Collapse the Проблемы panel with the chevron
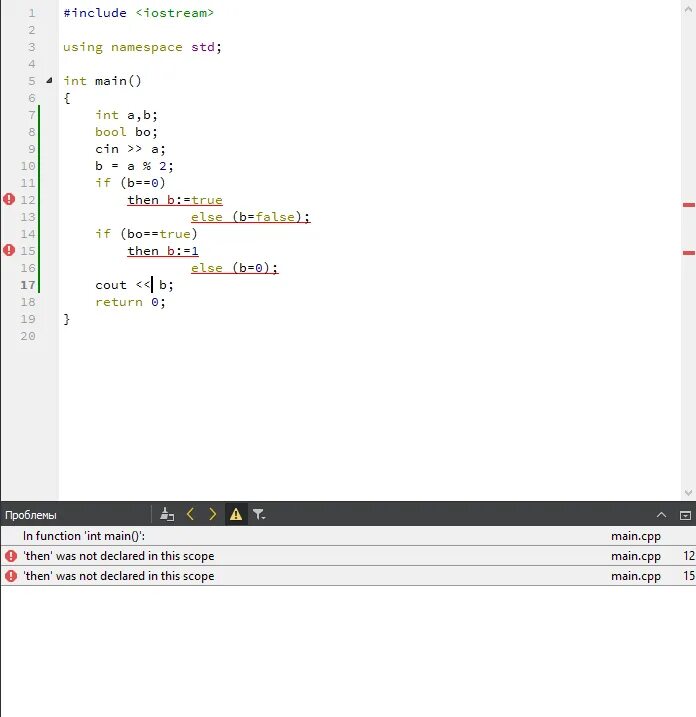This screenshot has height=717, width=696. pyautogui.click(x=661, y=515)
